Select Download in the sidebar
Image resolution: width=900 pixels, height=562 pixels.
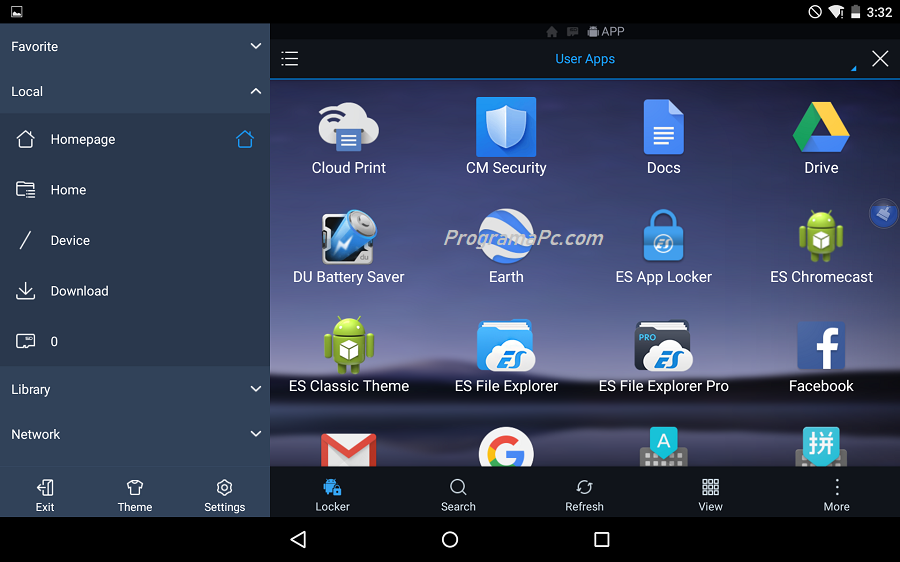[79, 291]
